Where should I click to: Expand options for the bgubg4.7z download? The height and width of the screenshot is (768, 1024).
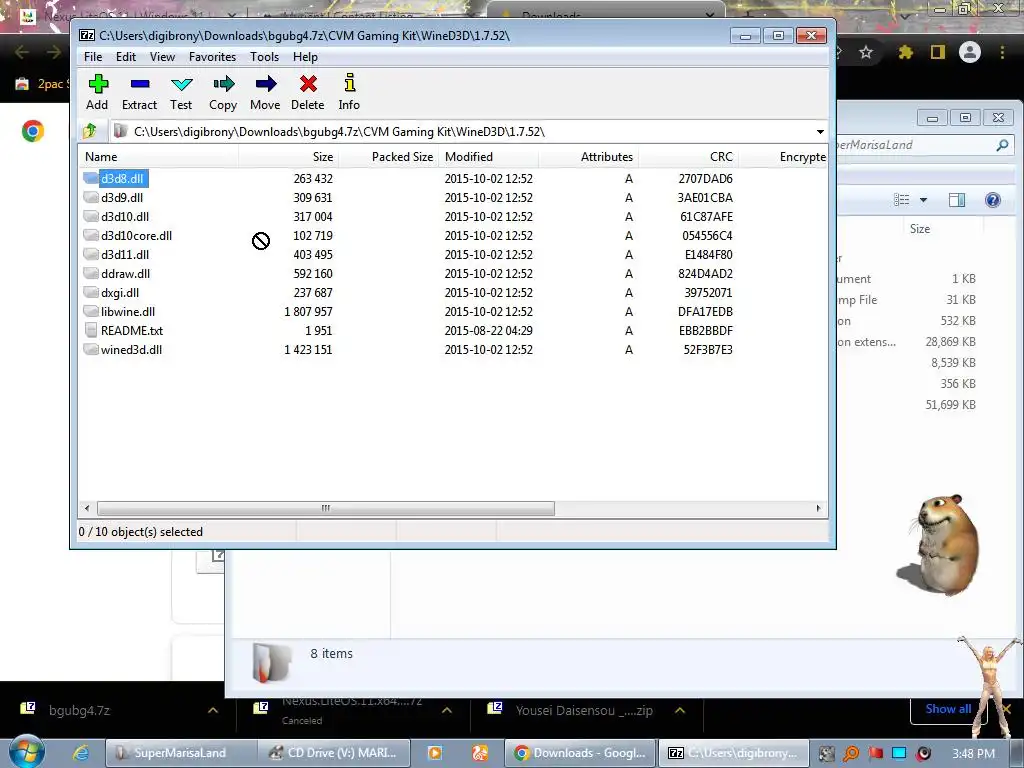click(213, 710)
